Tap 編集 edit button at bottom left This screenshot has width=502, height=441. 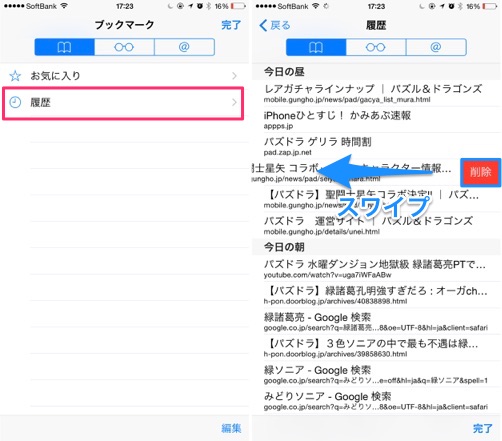point(231,428)
